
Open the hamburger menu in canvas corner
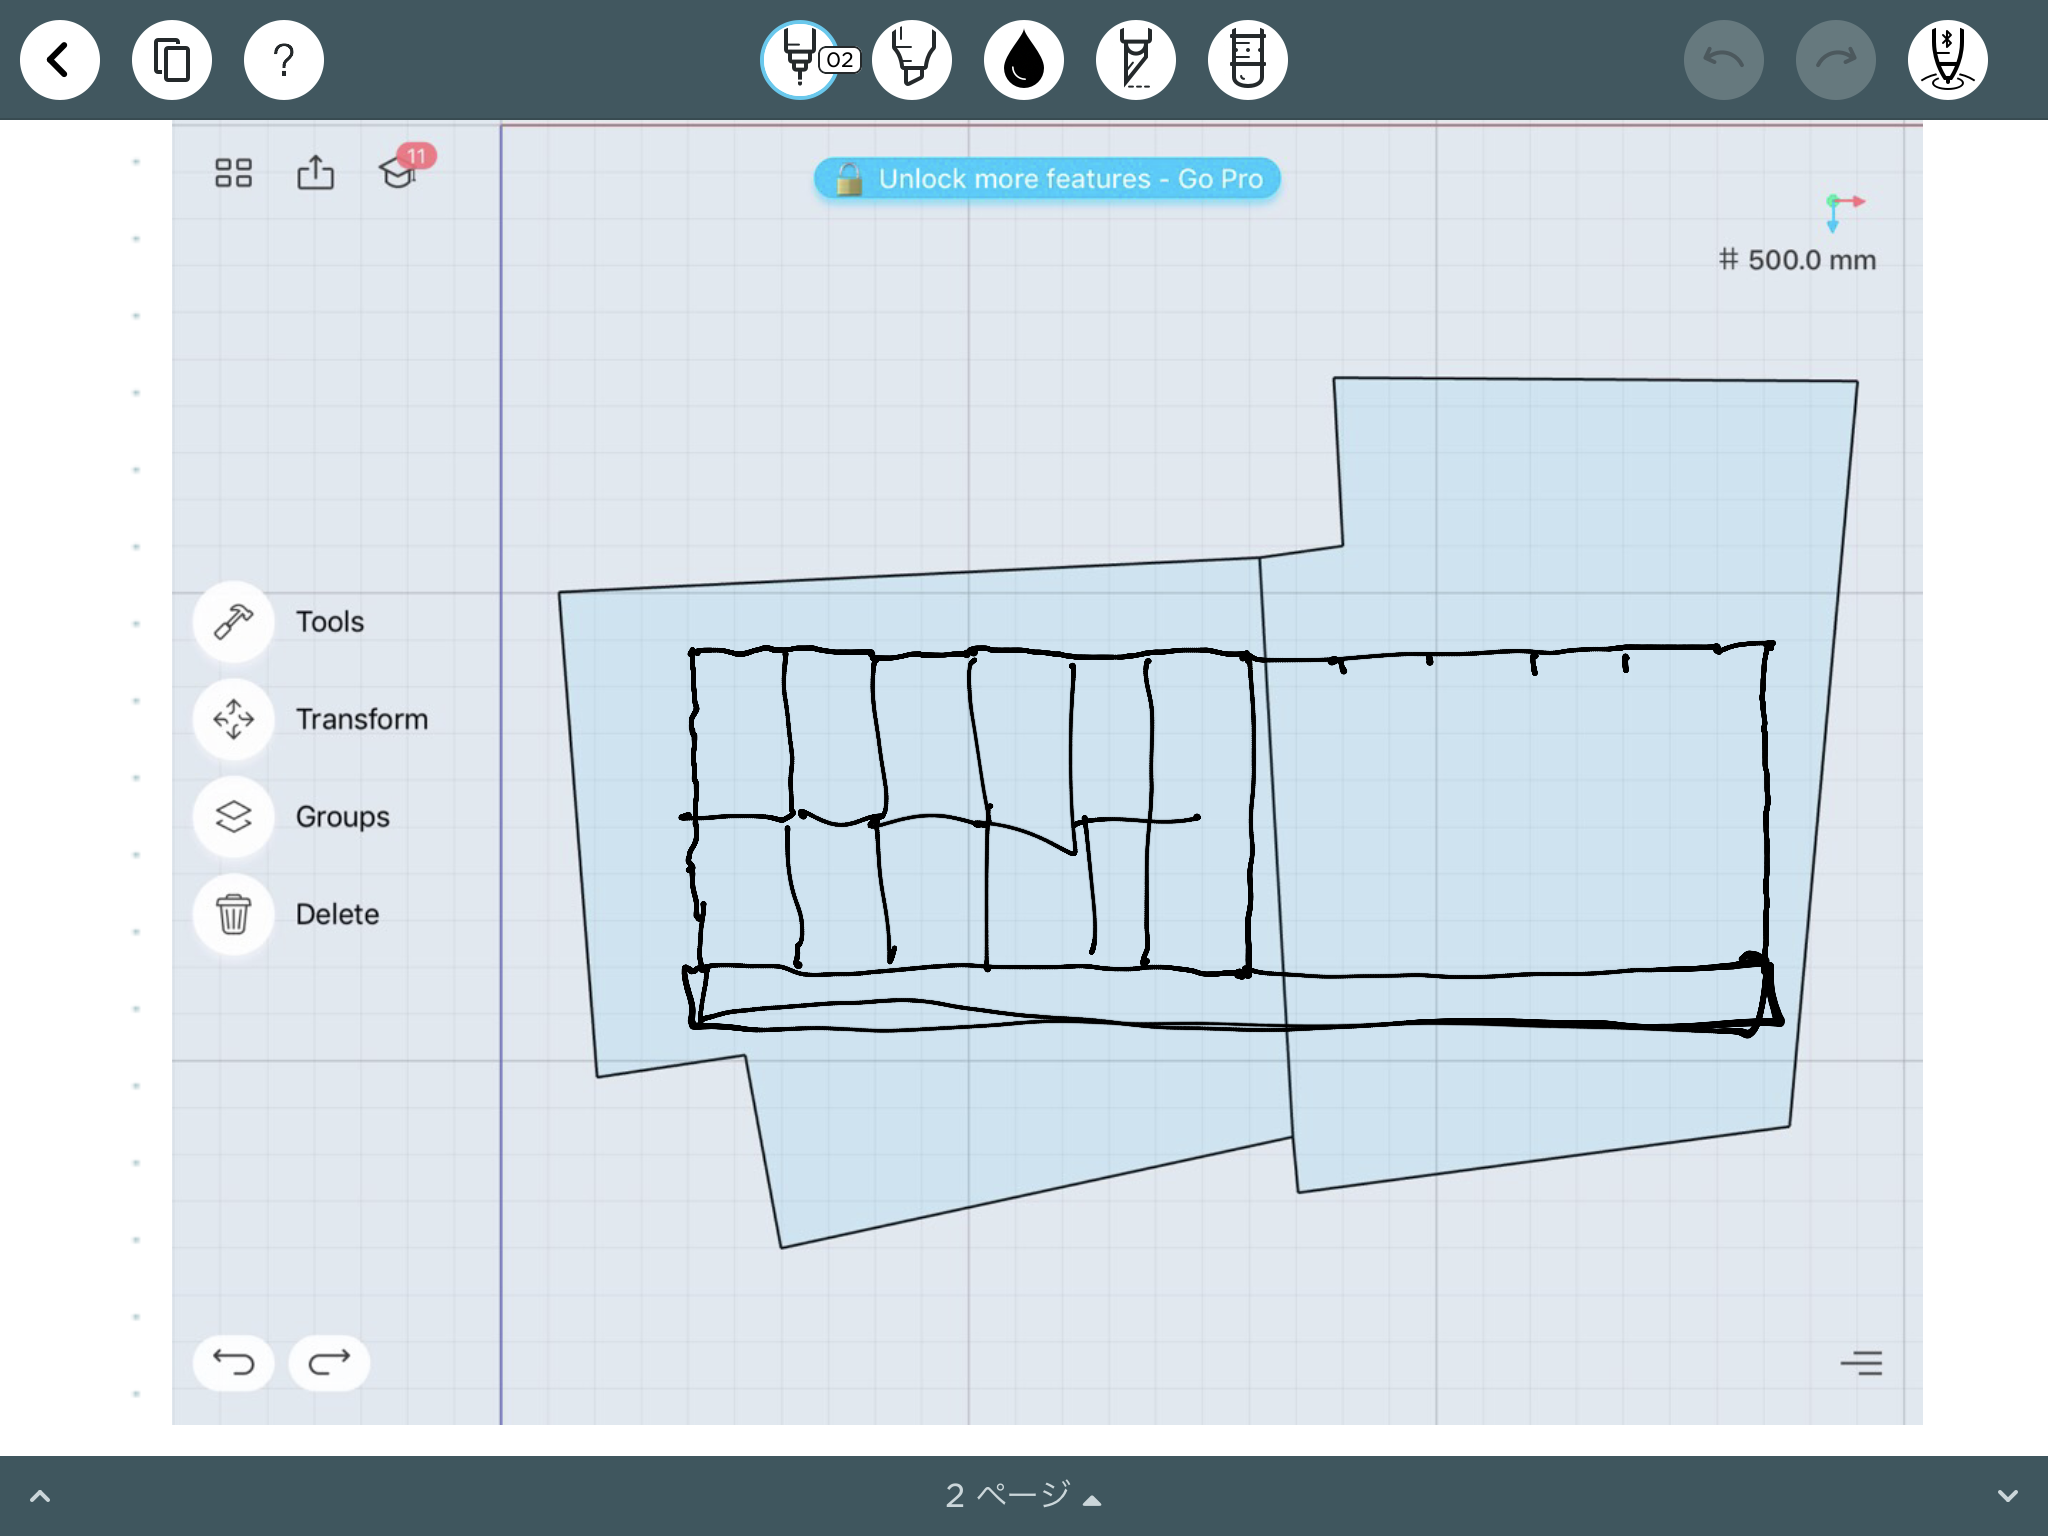pos(1861,1363)
